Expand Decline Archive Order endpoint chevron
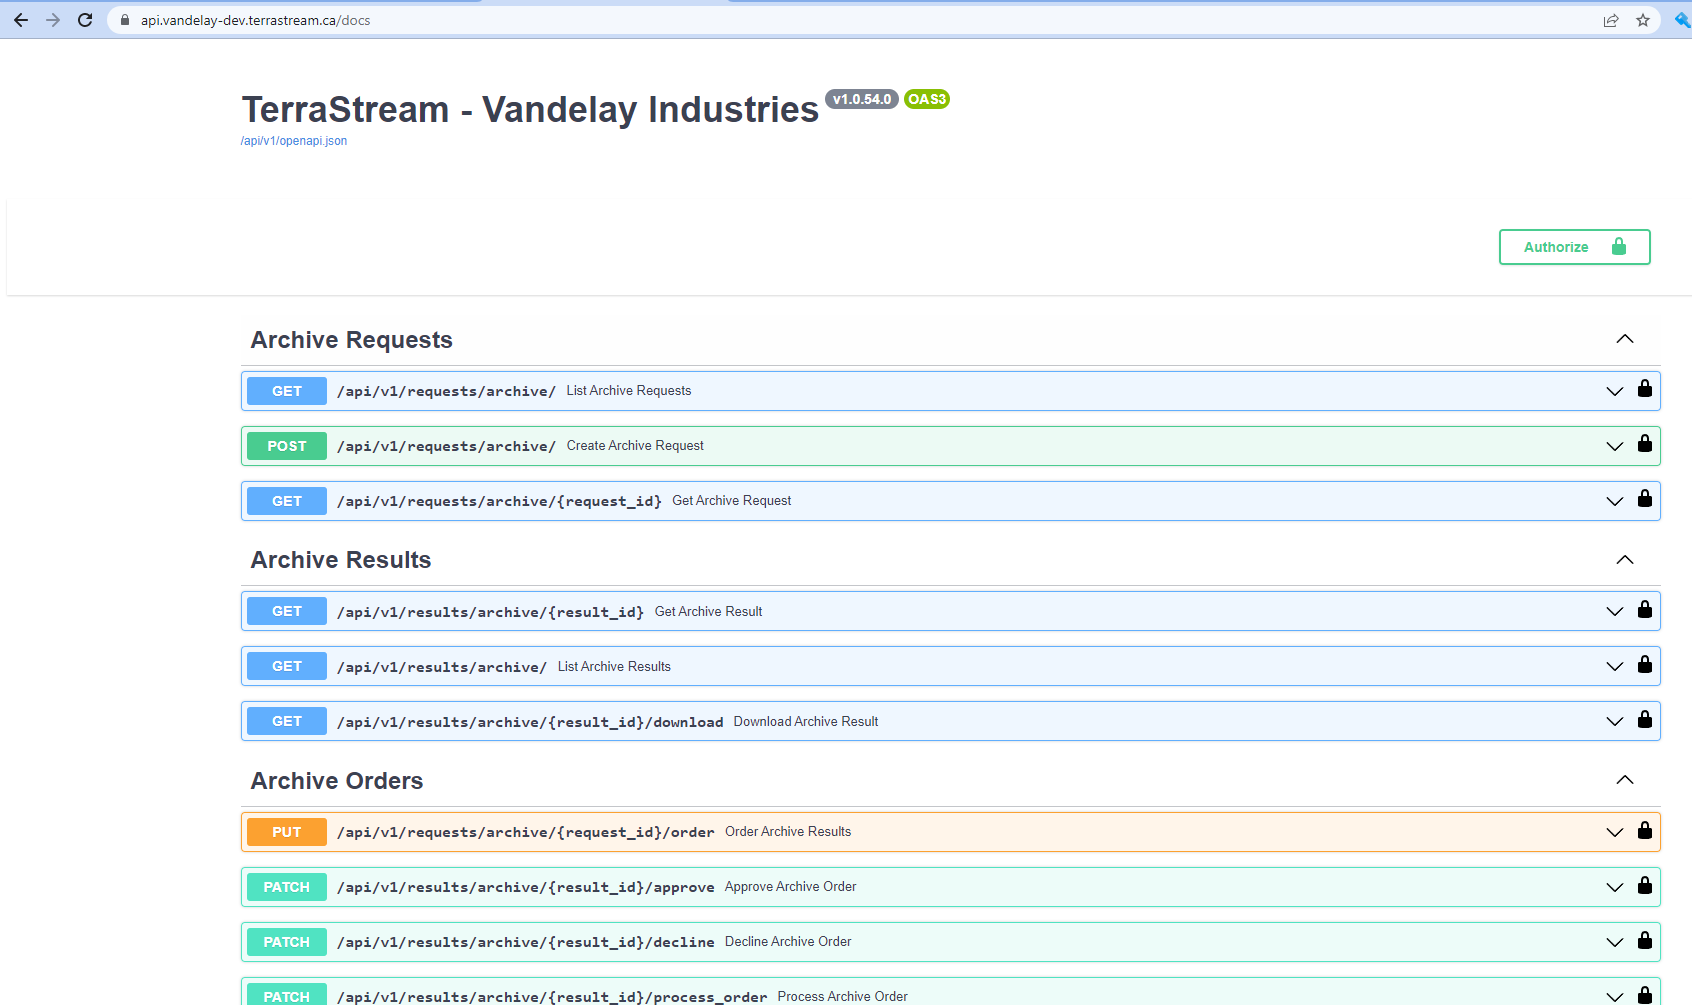This screenshot has height=1005, width=1692. (x=1615, y=943)
